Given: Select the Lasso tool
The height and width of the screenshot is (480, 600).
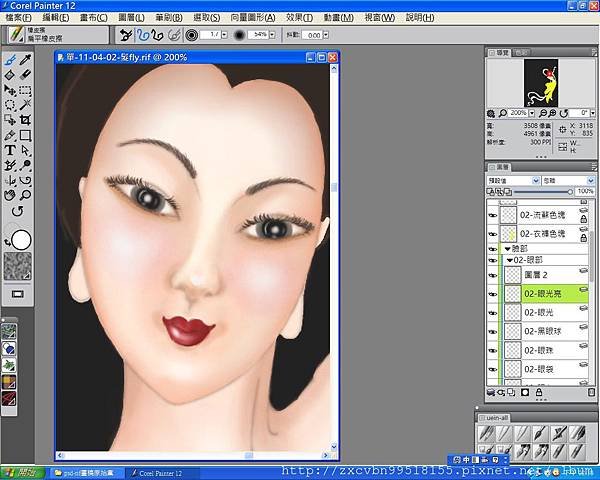Looking at the screenshot, I should click(10, 105).
